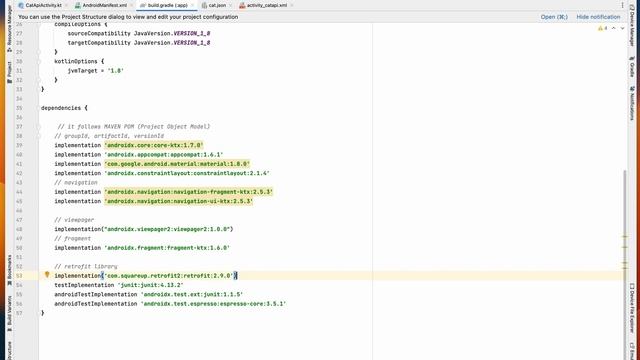The width and height of the screenshot is (640, 360).
Task: Close the activity_catapi.xml tab
Action: (x=292, y=5)
